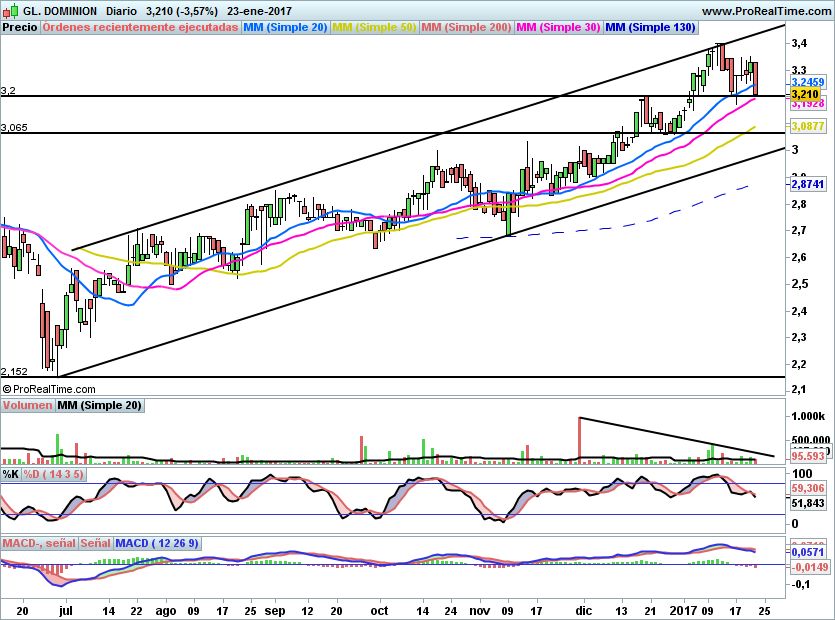Click the Volumen indicator label
The width and height of the screenshot is (835, 620).
[27, 405]
